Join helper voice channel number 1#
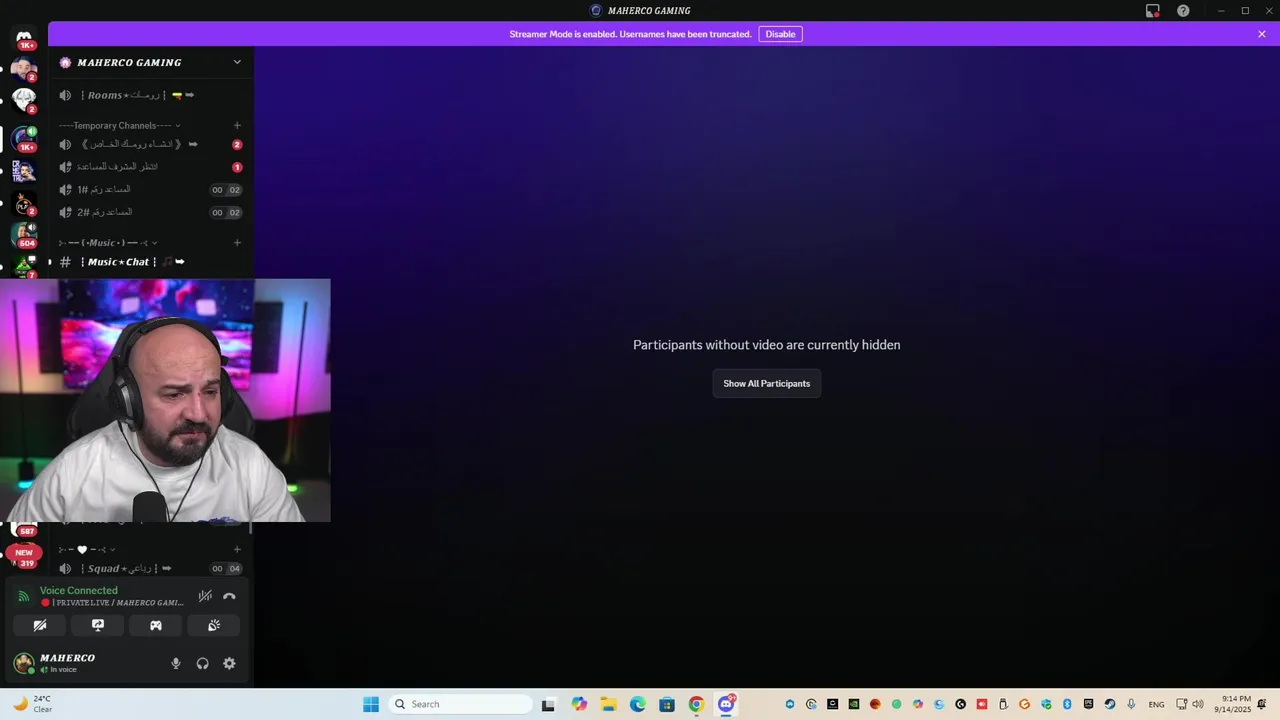 click(151, 189)
